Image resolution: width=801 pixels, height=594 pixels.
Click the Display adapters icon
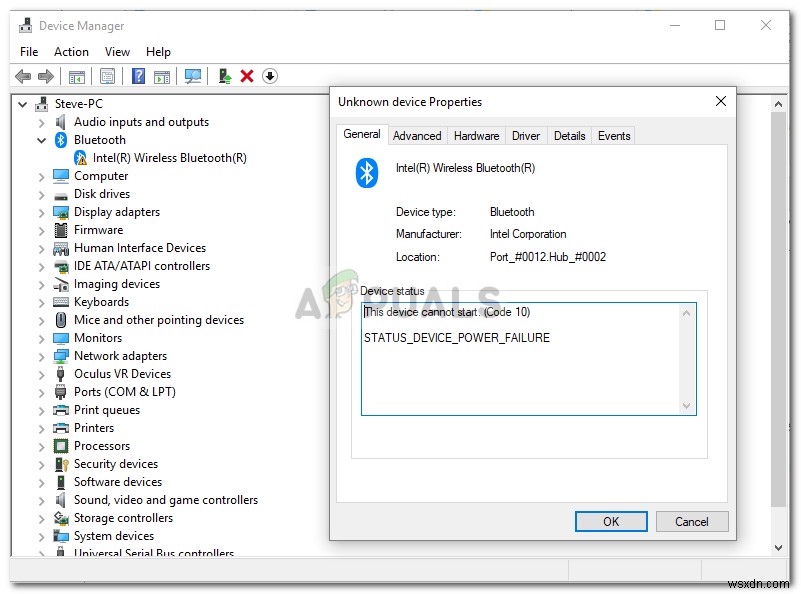[x=61, y=212]
